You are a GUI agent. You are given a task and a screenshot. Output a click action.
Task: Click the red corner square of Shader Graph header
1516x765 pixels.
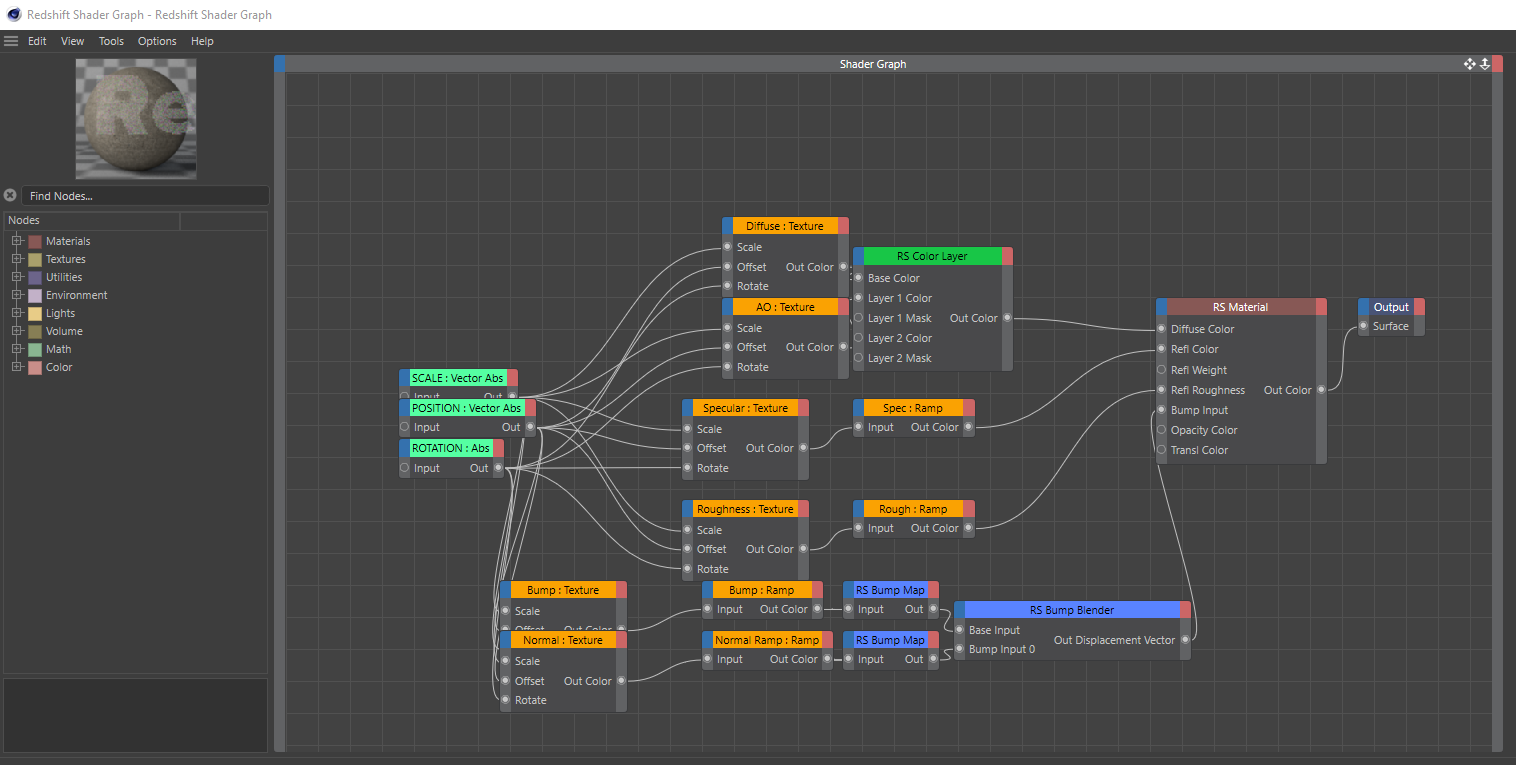[x=1497, y=63]
